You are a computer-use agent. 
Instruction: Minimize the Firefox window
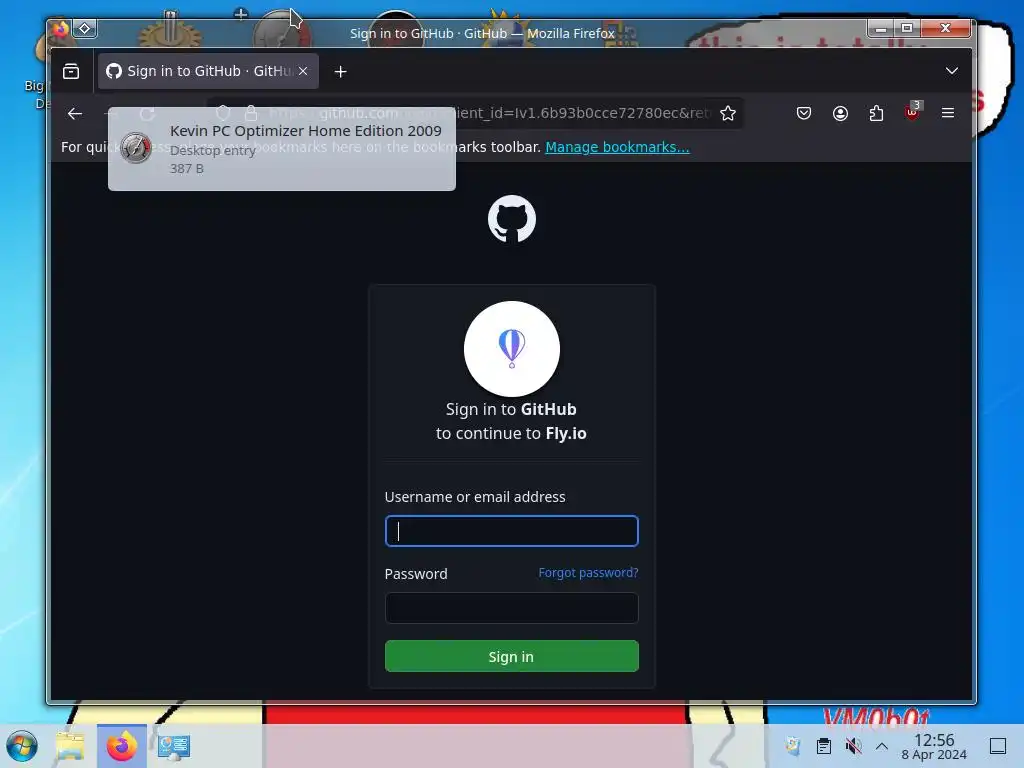point(880,28)
